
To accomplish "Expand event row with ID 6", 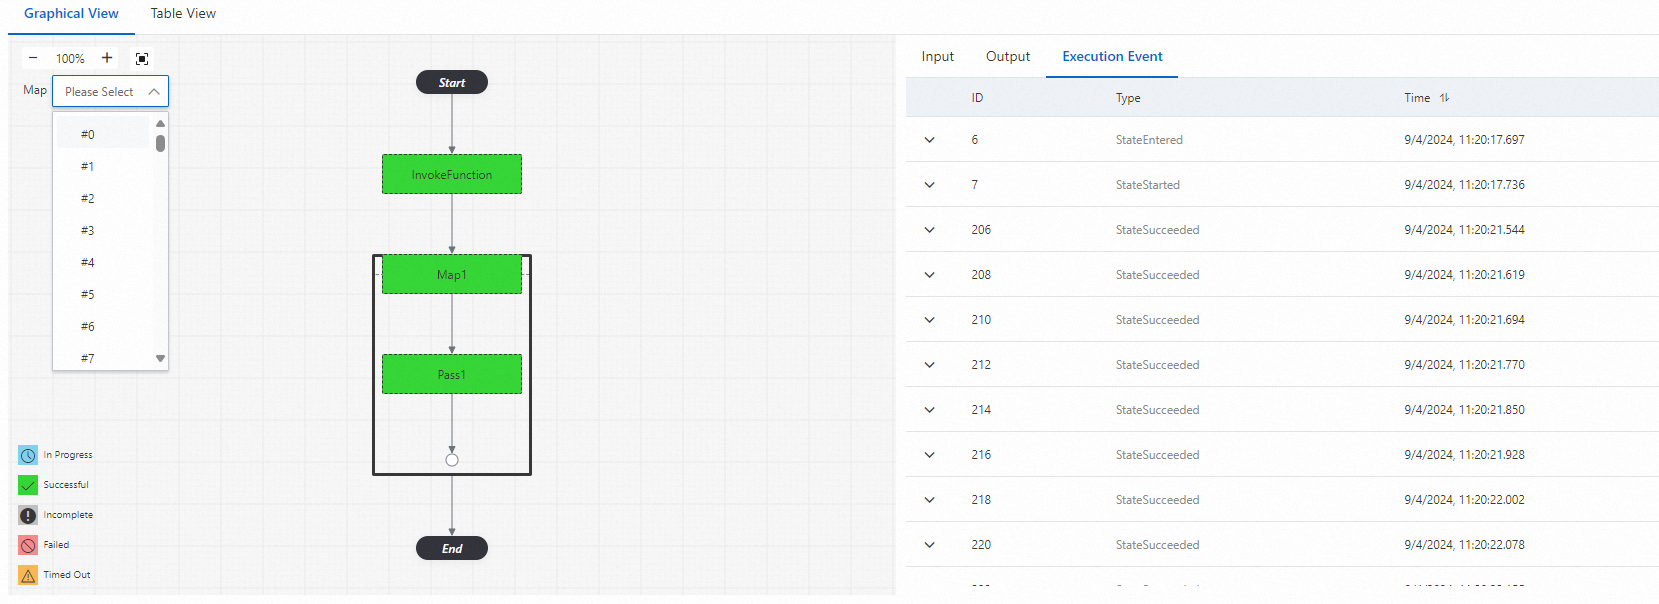I will click(x=930, y=140).
